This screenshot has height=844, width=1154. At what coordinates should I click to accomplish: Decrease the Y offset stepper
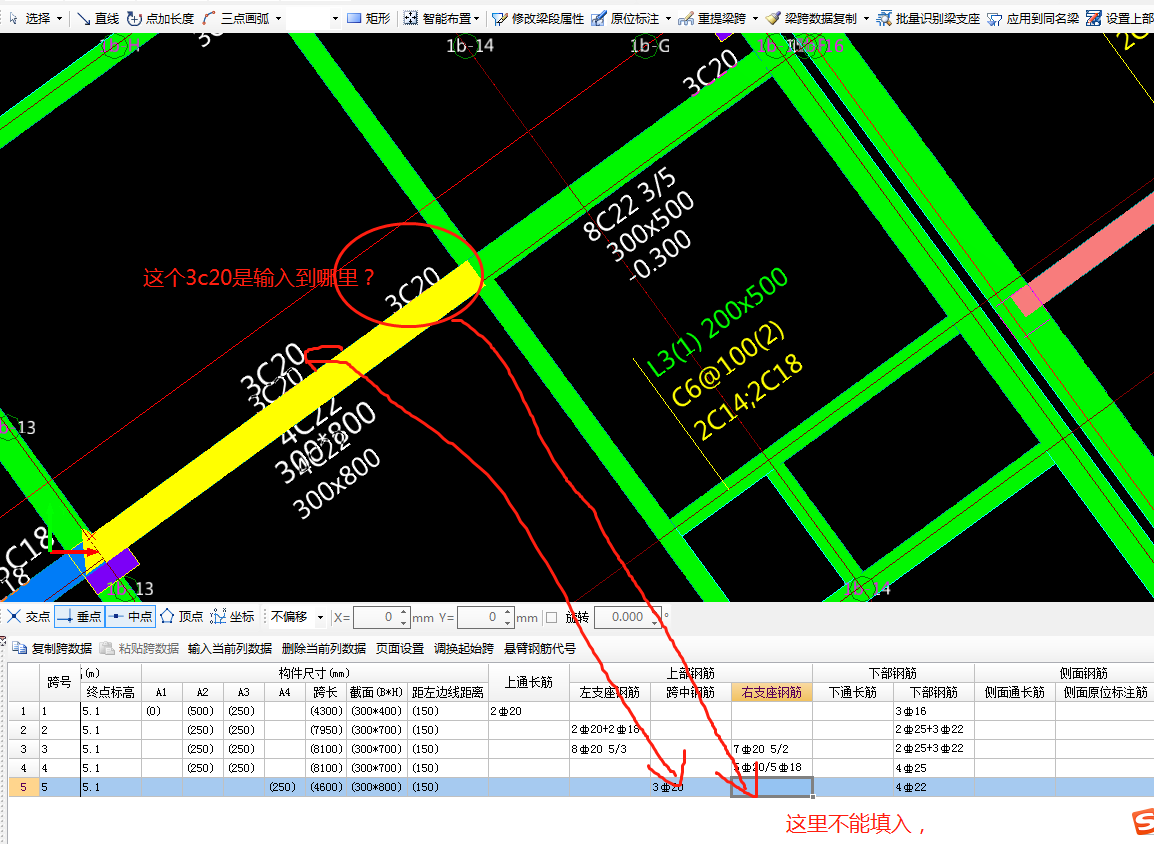[508, 623]
